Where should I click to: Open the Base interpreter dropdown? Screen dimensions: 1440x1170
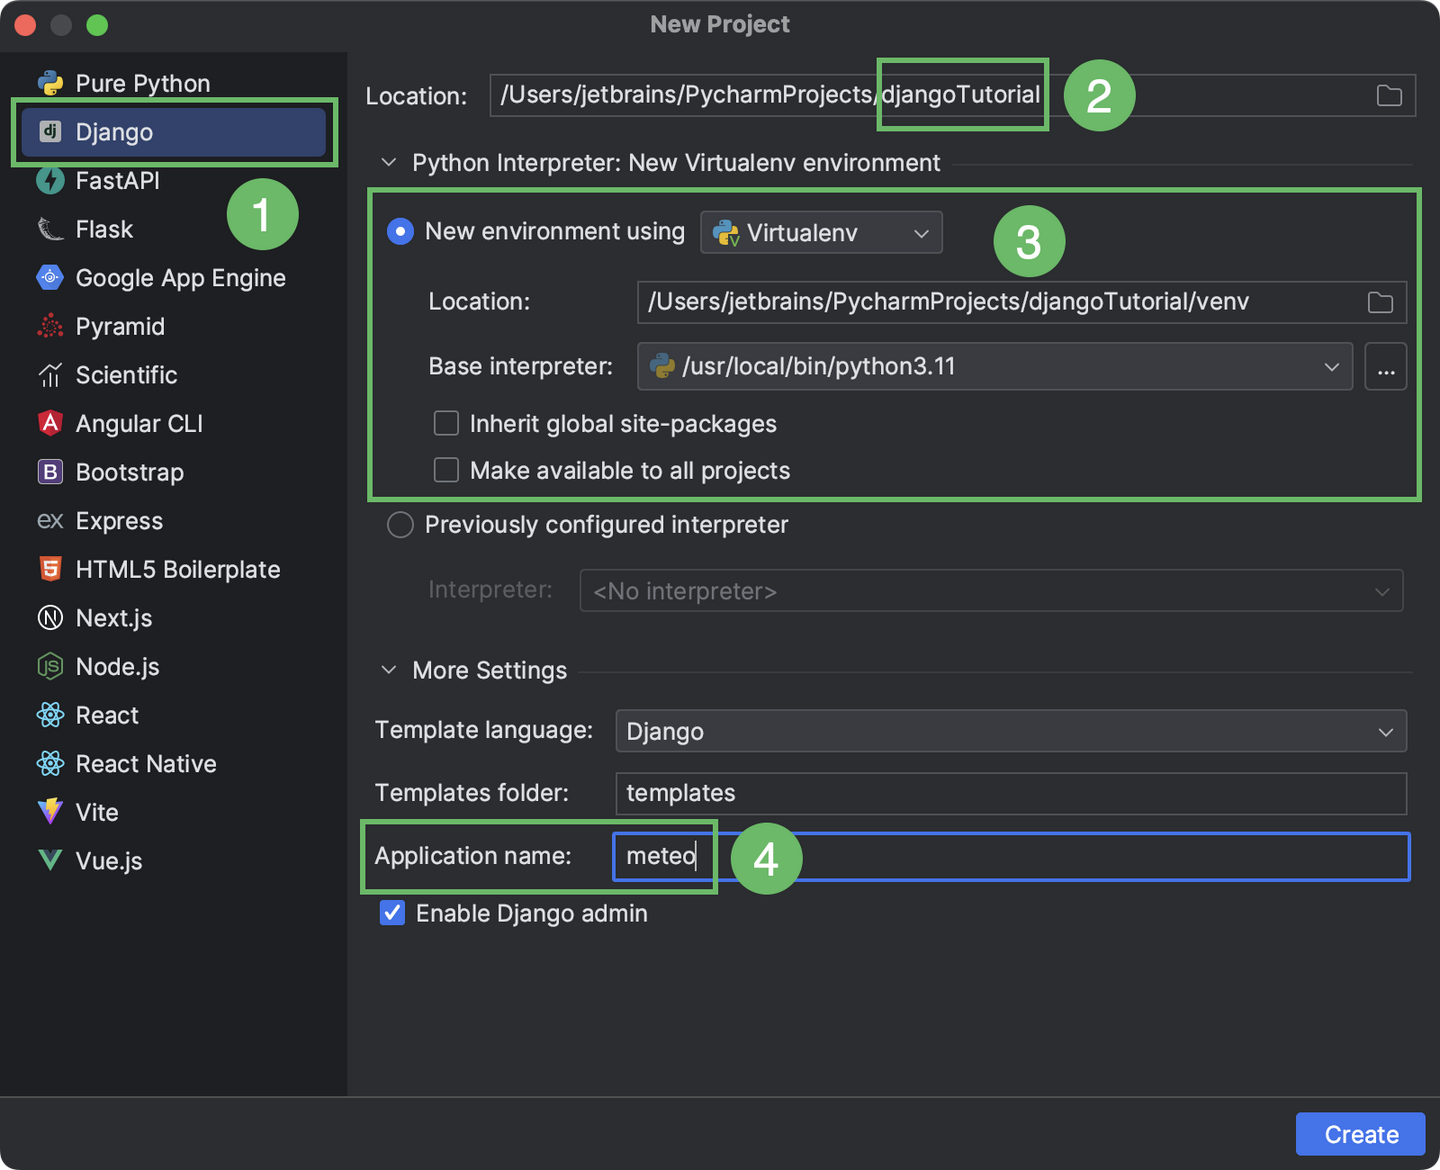pos(1330,366)
